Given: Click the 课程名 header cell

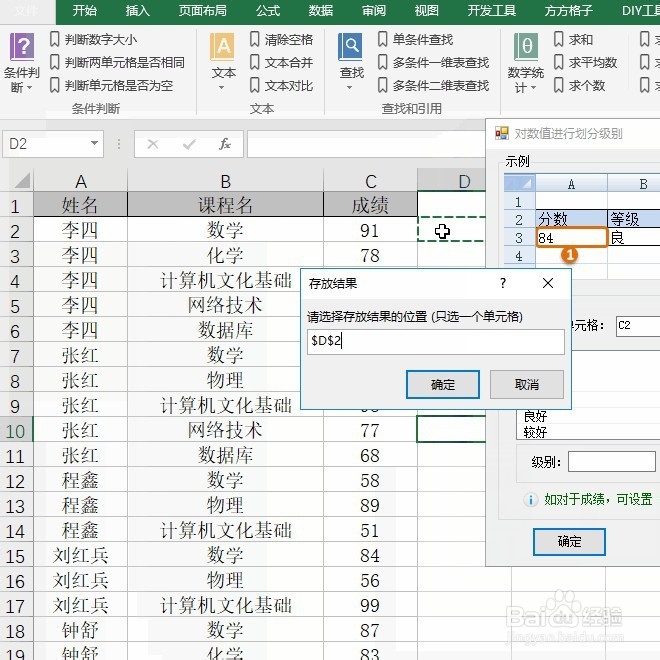Looking at the screenshot, I should point(225,205).
